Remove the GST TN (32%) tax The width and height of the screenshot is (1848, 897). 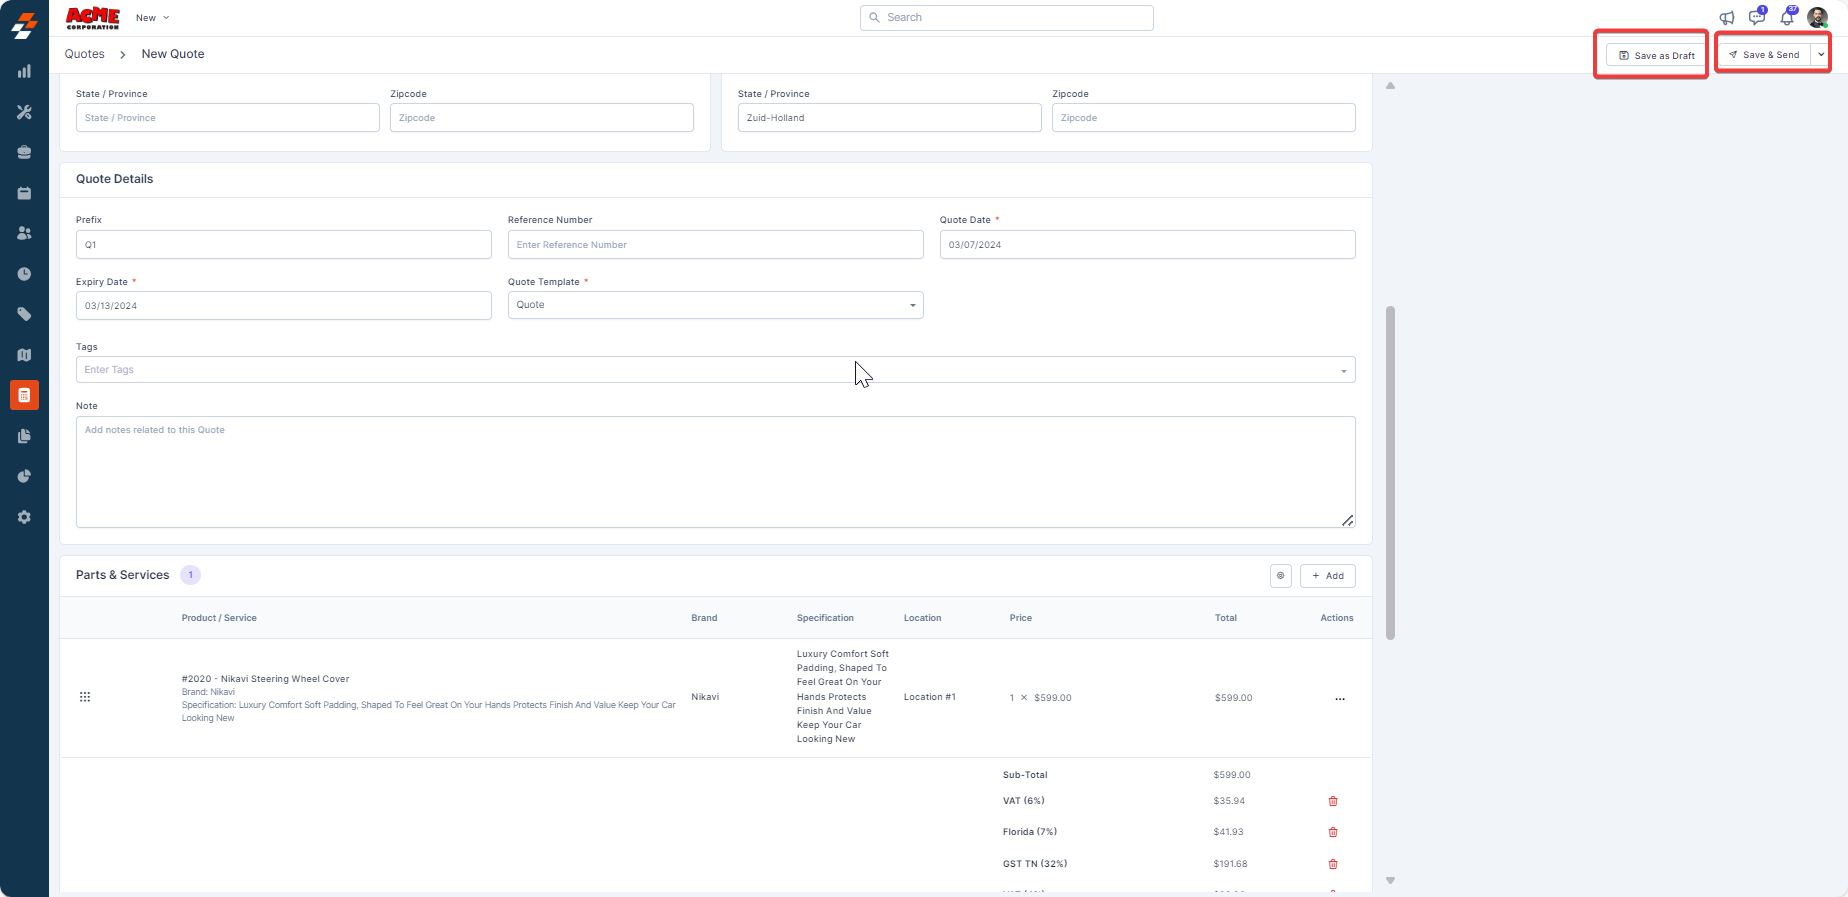pyautogui.click(x=1332, y=864)
